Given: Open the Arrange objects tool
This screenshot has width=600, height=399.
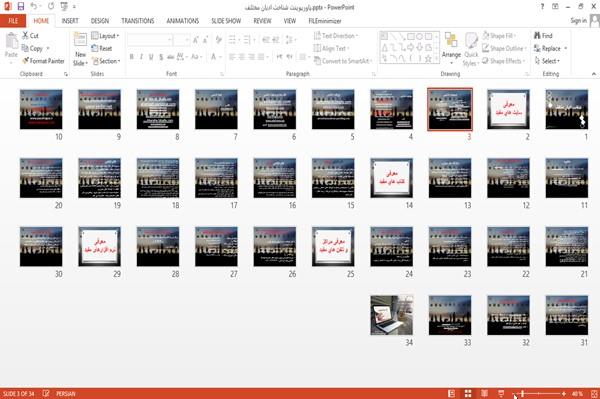Looking at the screenshot, I should click(451, 49).
